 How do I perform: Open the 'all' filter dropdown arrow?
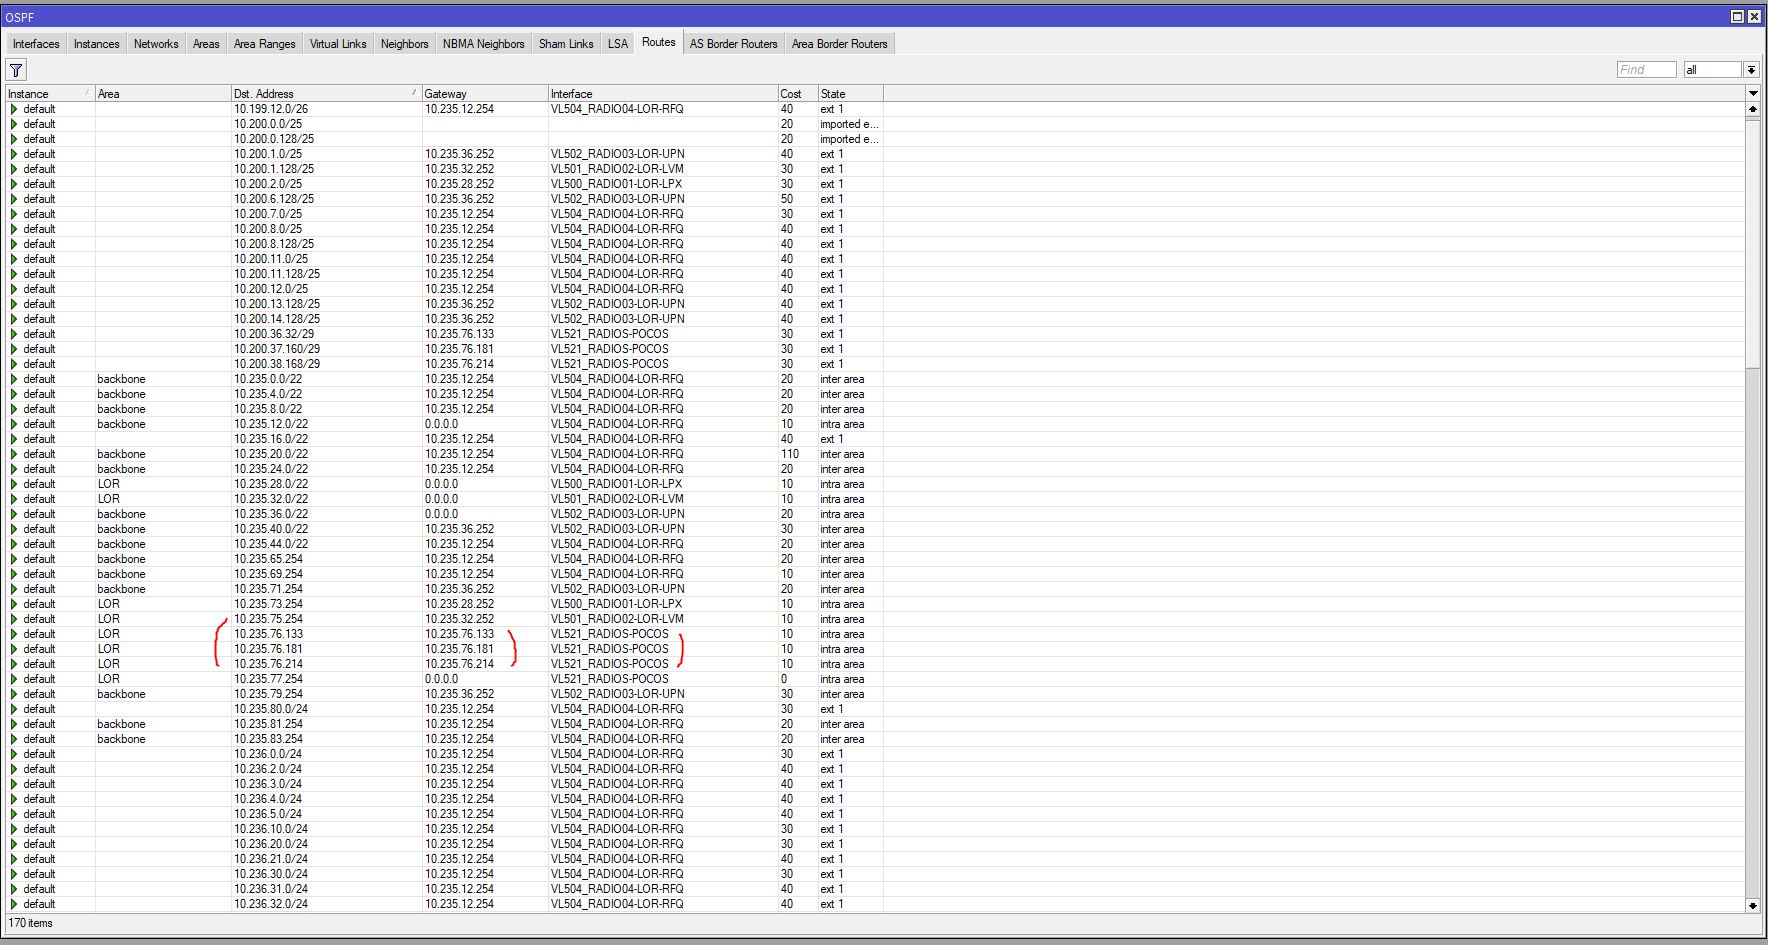tap(1751, 70)
